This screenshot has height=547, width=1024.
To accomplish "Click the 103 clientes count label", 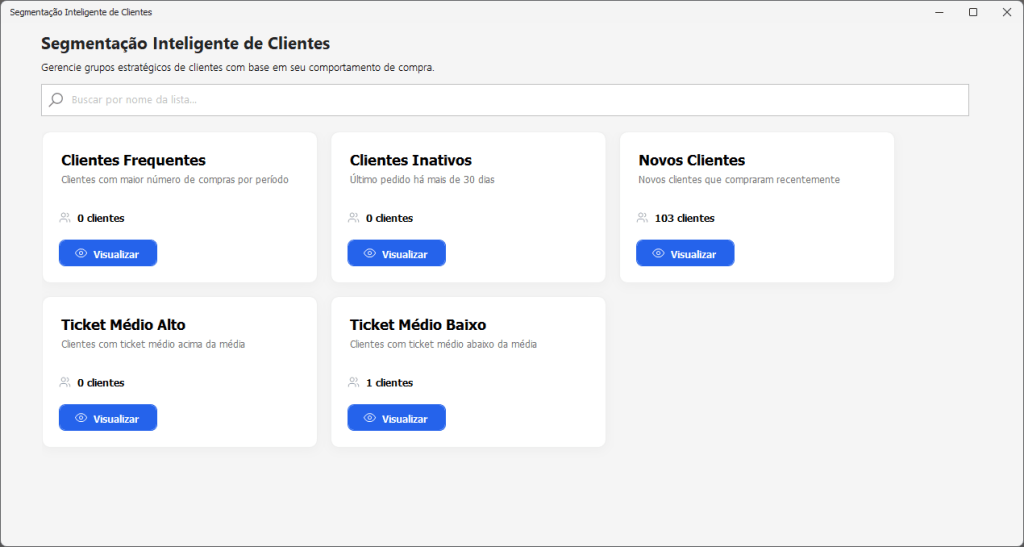I will [684, 218].
